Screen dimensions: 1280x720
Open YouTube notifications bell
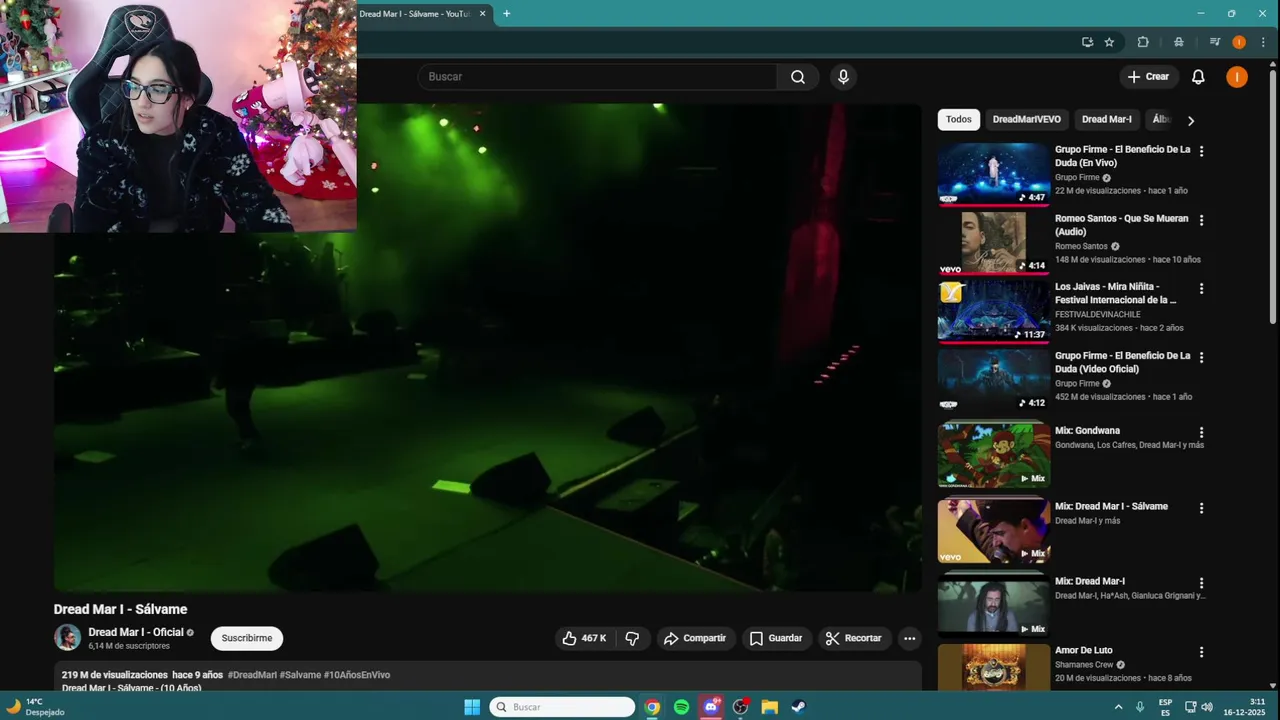1198,77
